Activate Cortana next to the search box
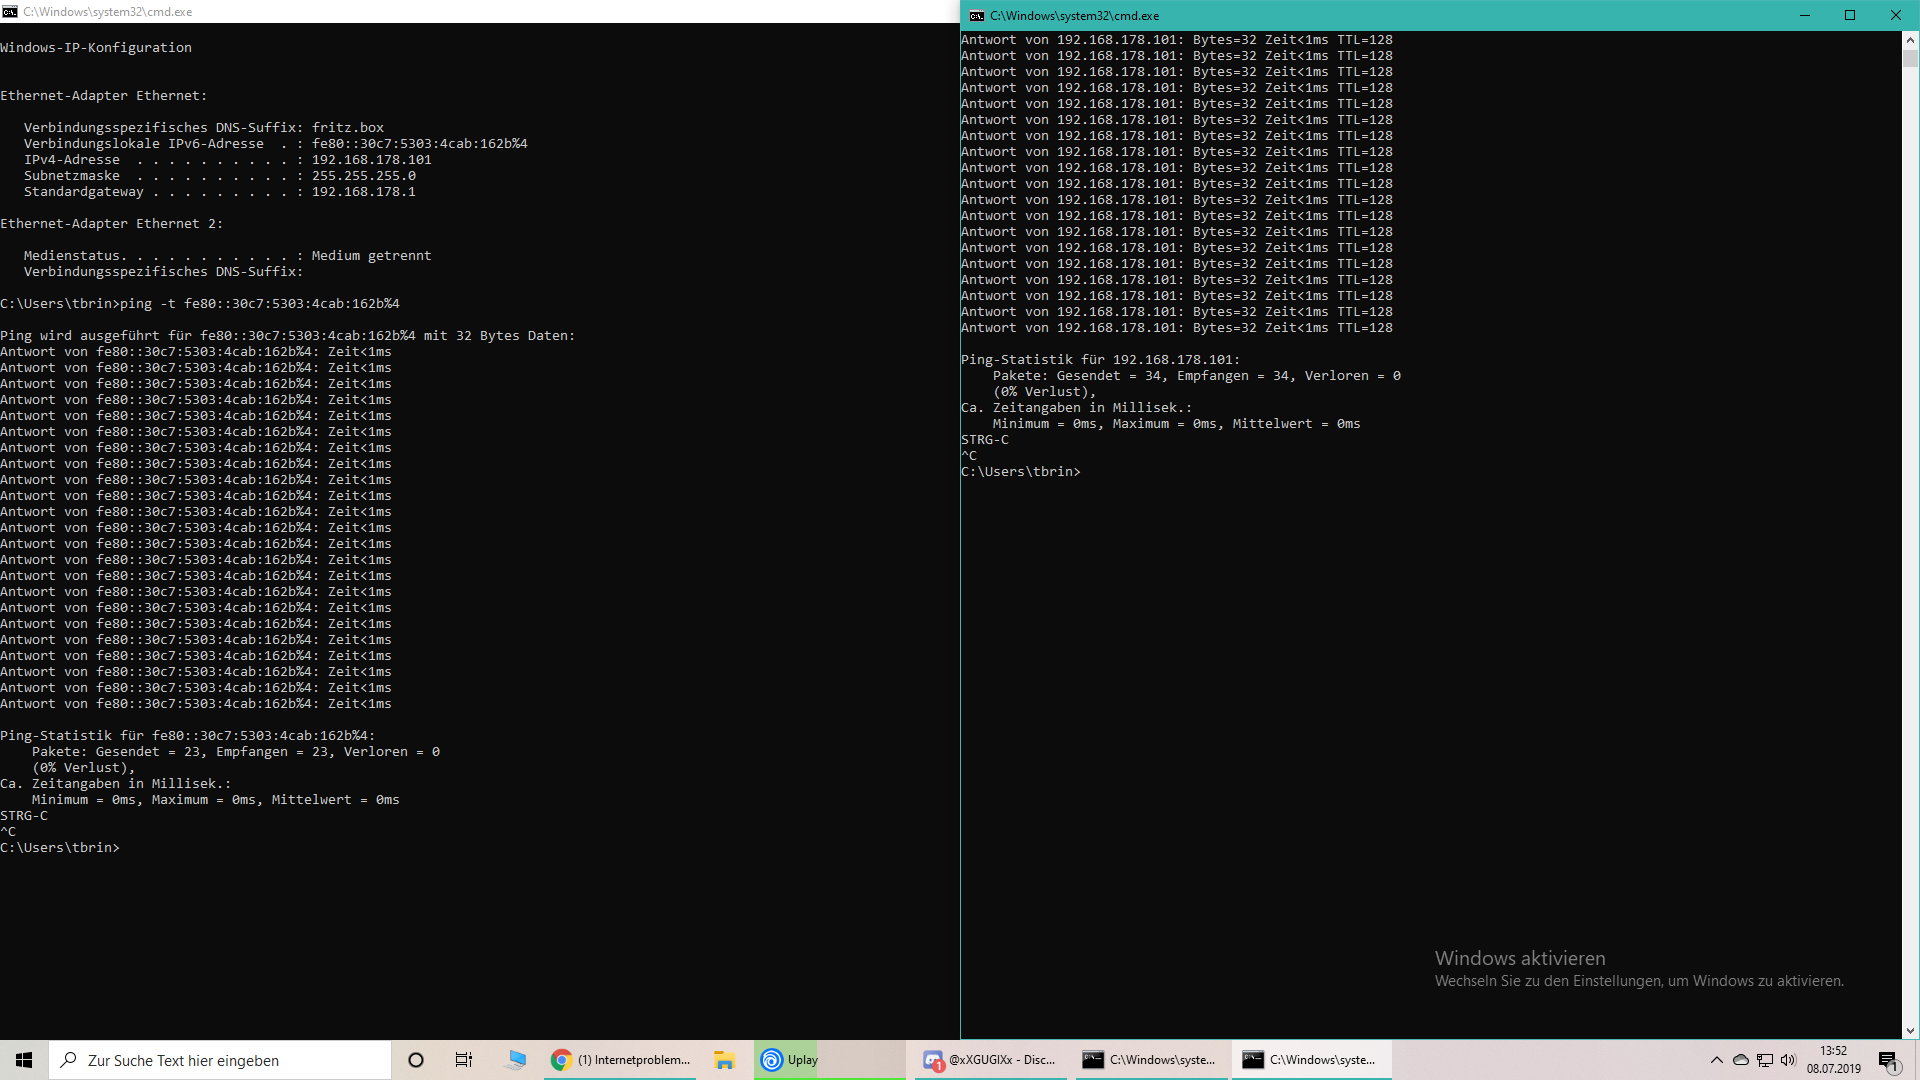Screen dimensions: 1920x1080 point(416,1059)
